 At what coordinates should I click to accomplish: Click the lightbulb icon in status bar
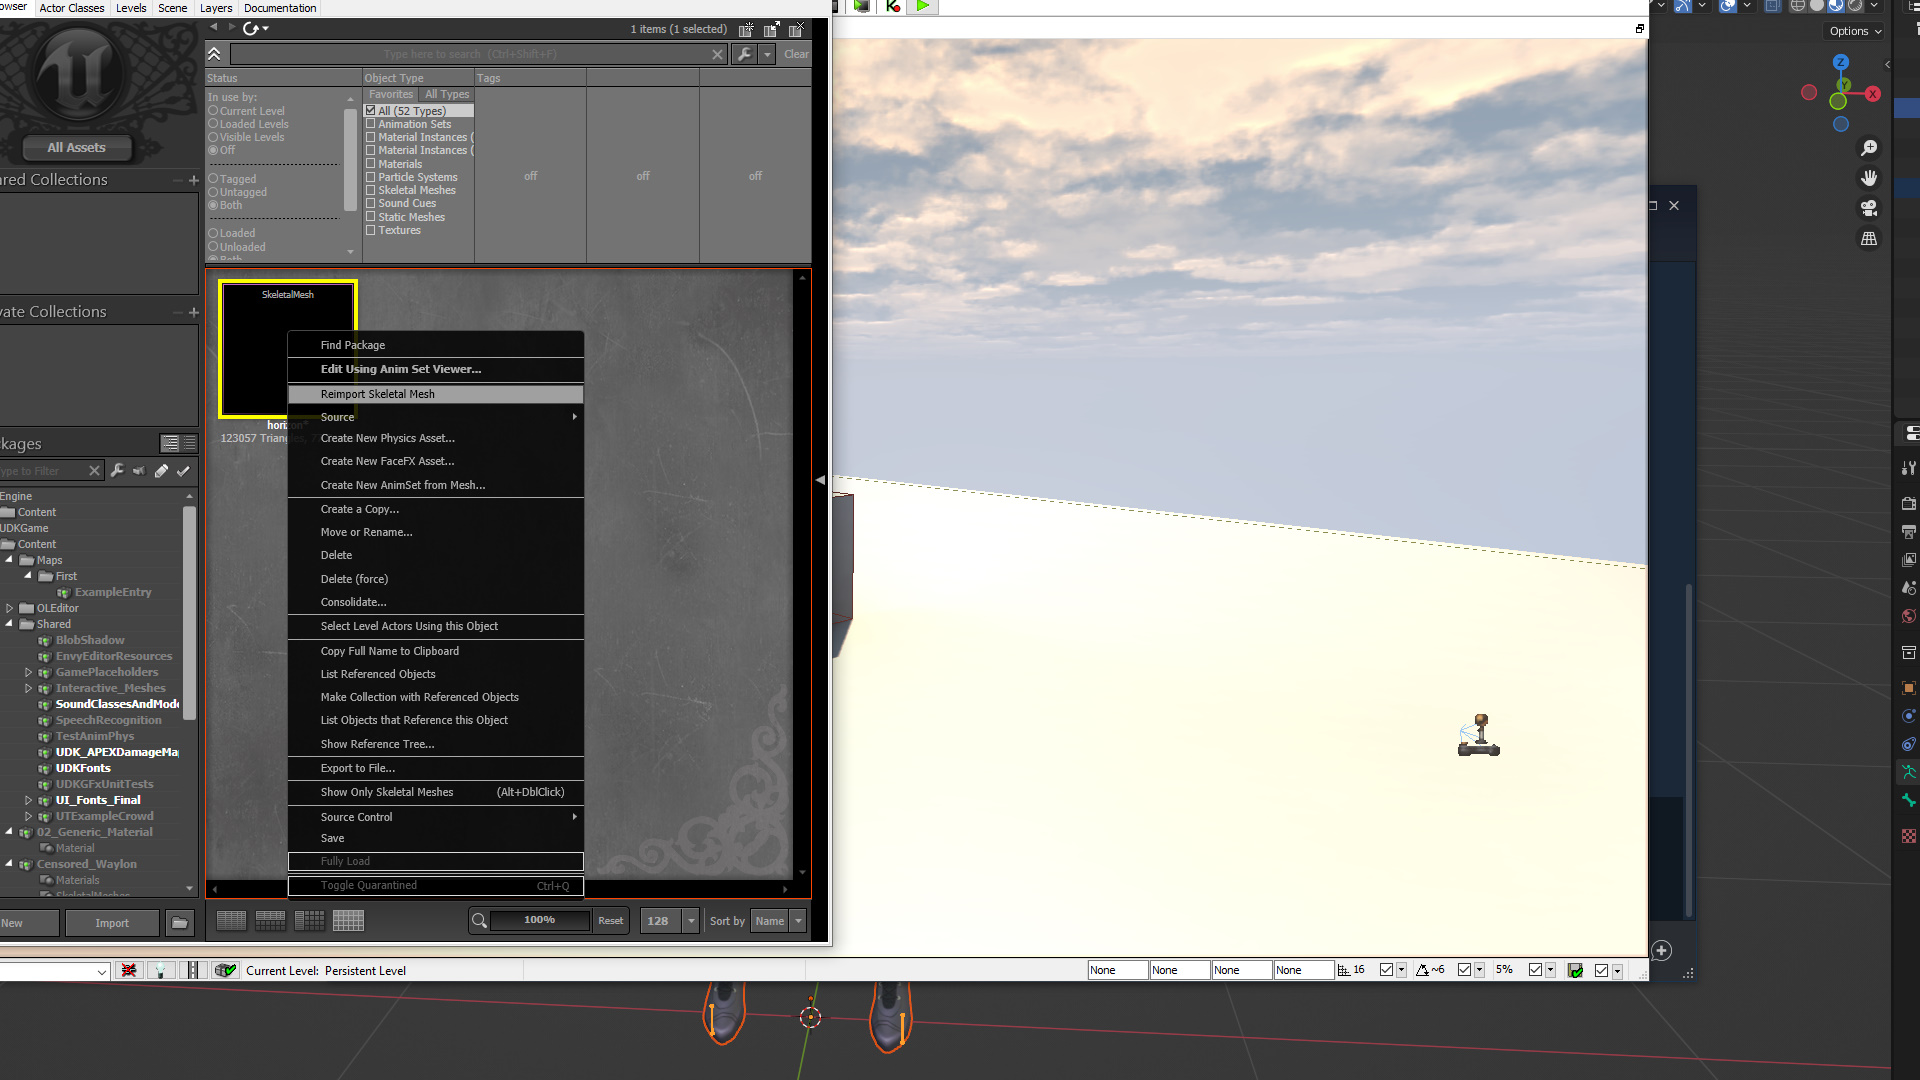coord(160,970)
